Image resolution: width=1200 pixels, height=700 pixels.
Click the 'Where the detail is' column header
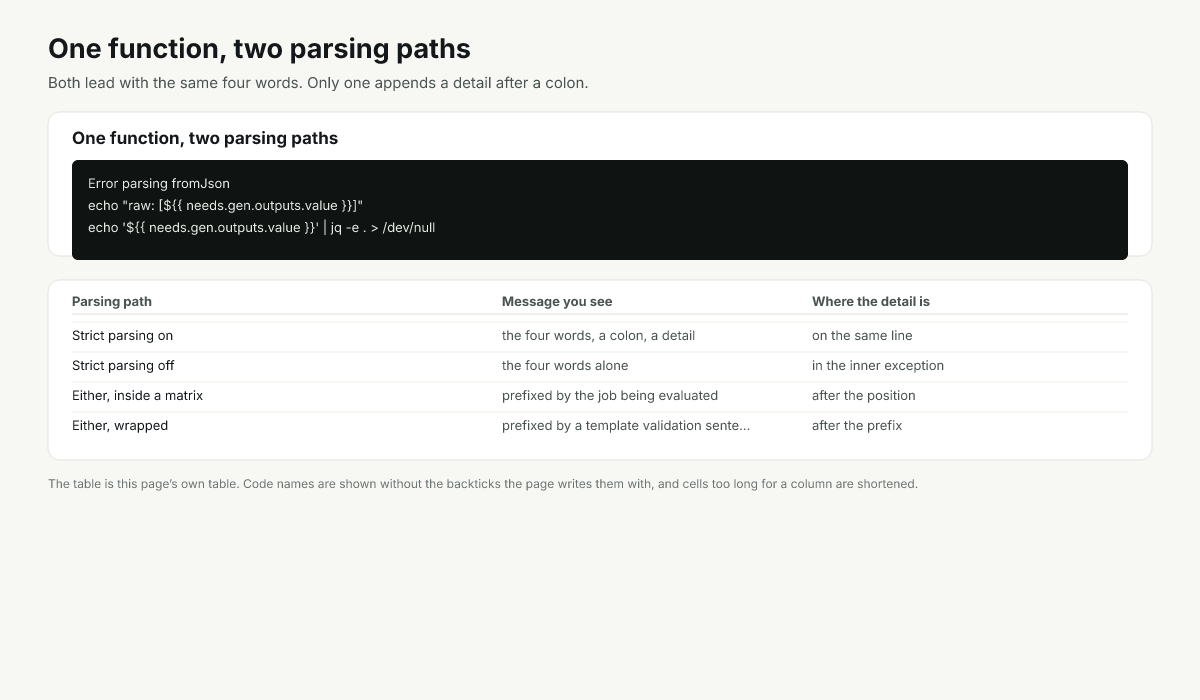tap(871, 301)
